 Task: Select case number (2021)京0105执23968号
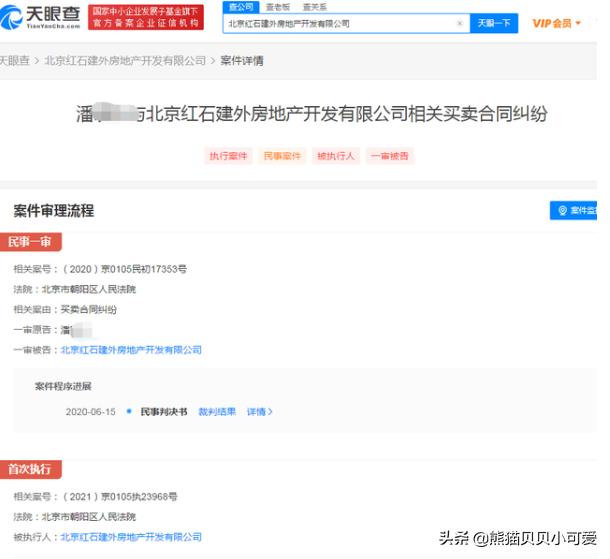coord(120,496)
